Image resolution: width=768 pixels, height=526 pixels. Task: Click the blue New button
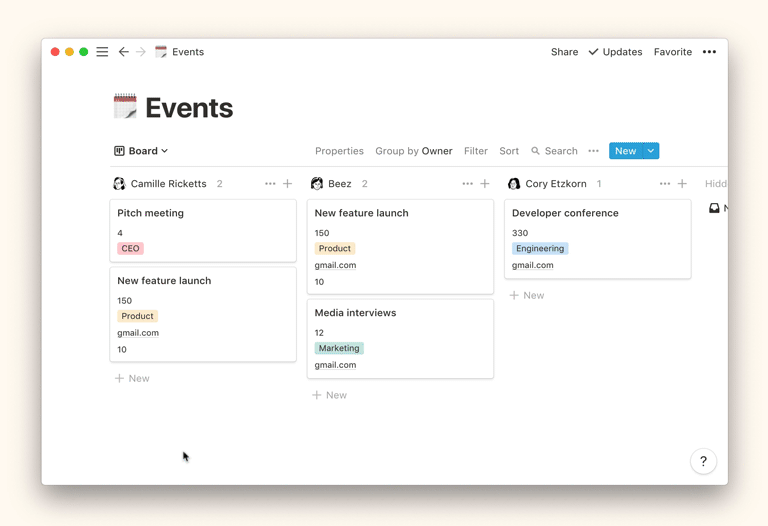625,151
